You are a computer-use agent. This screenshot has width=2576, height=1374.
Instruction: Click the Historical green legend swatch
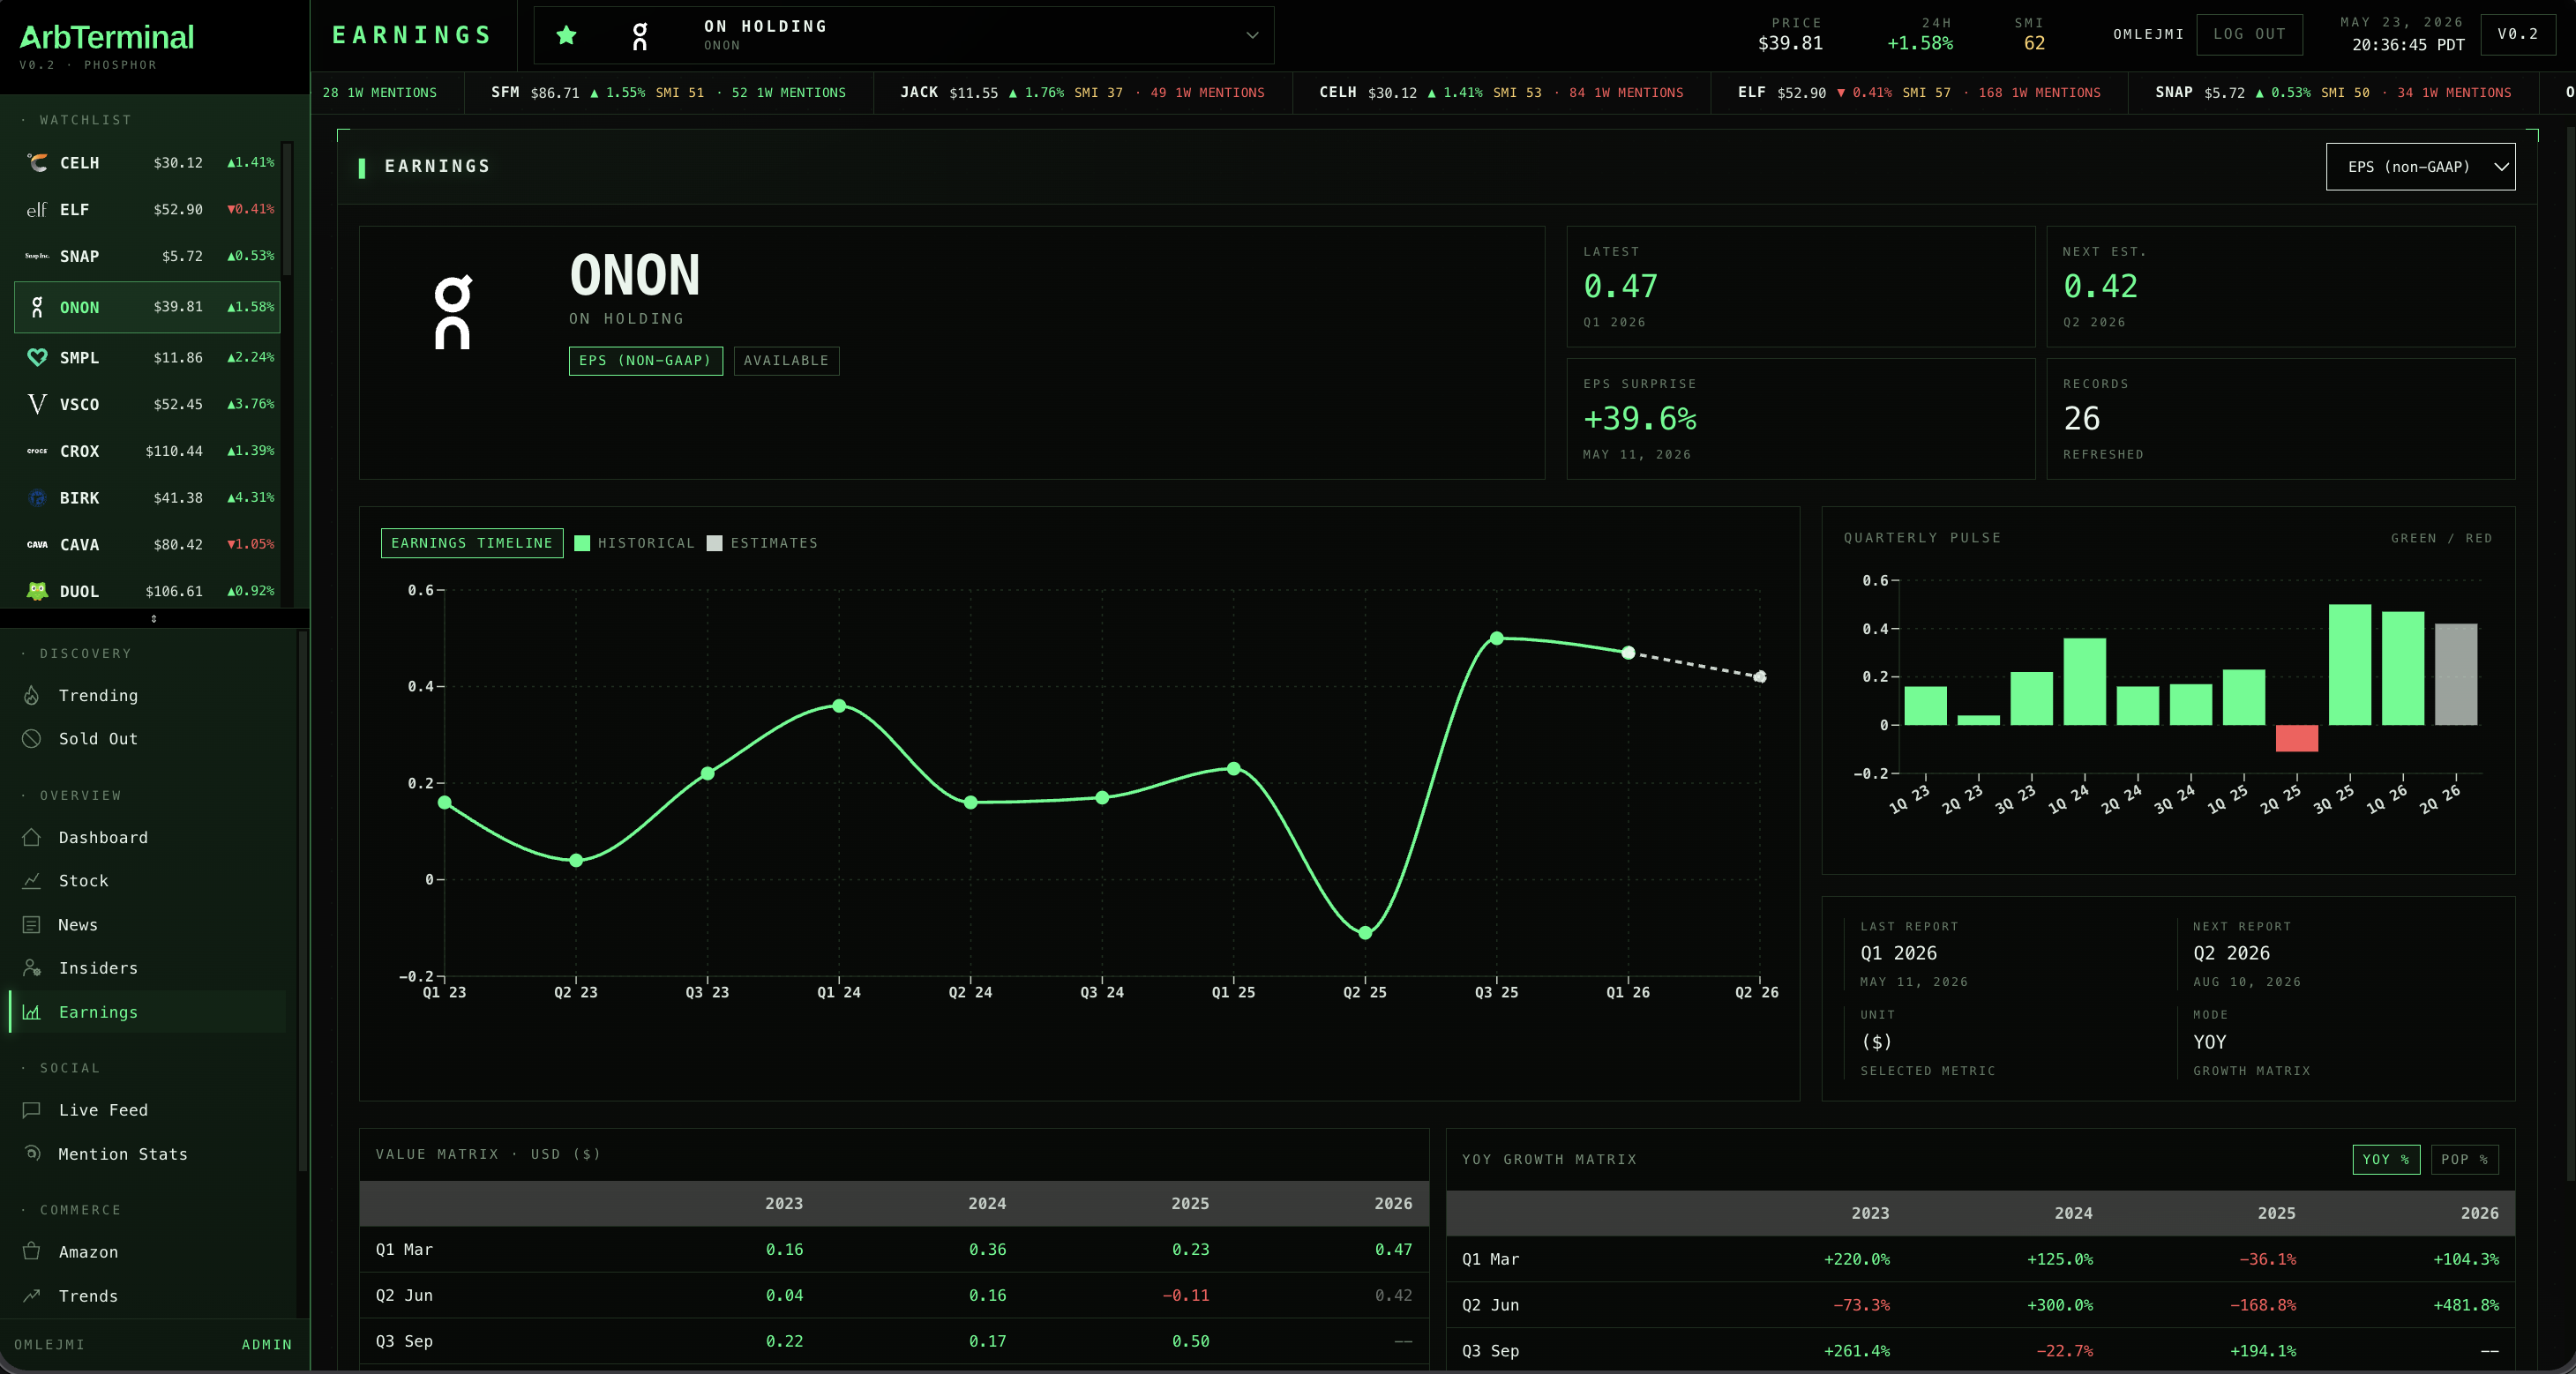pos(582,543)
